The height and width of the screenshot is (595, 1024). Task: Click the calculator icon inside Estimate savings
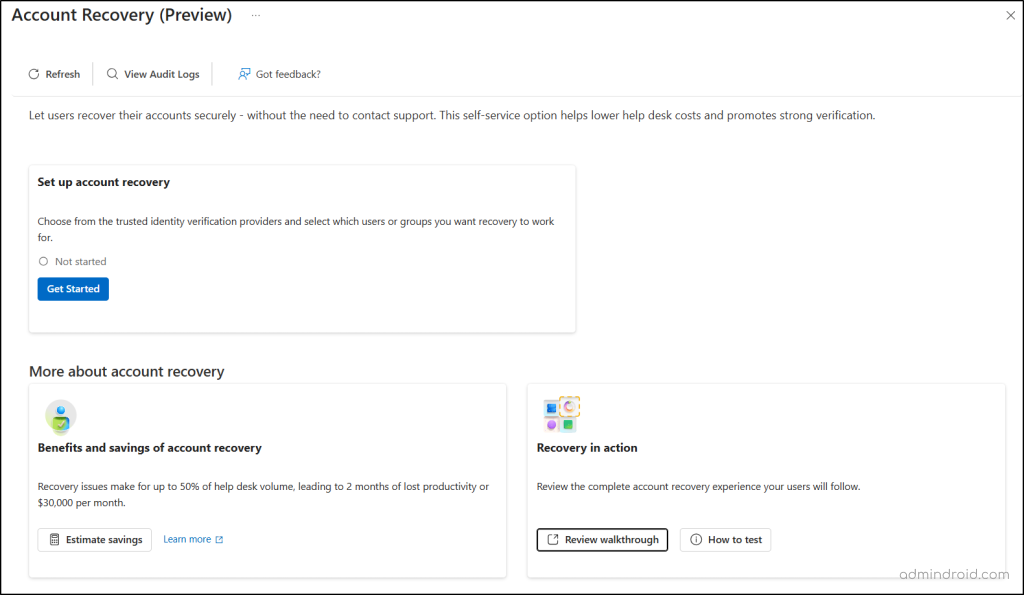point(53,539)
